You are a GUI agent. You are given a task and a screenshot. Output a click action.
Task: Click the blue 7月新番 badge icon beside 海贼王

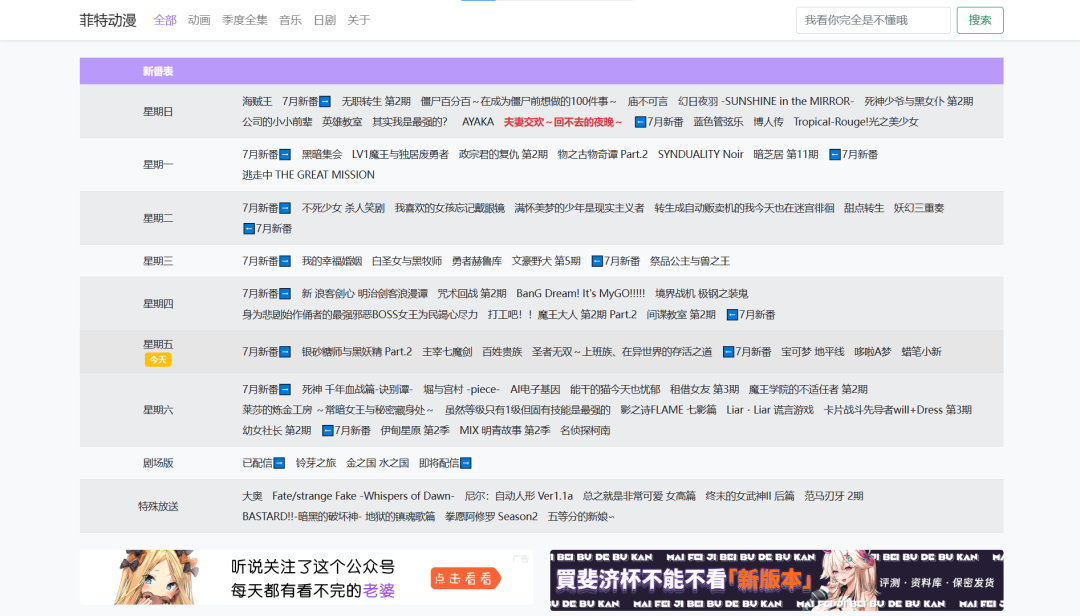pos(325,100)
